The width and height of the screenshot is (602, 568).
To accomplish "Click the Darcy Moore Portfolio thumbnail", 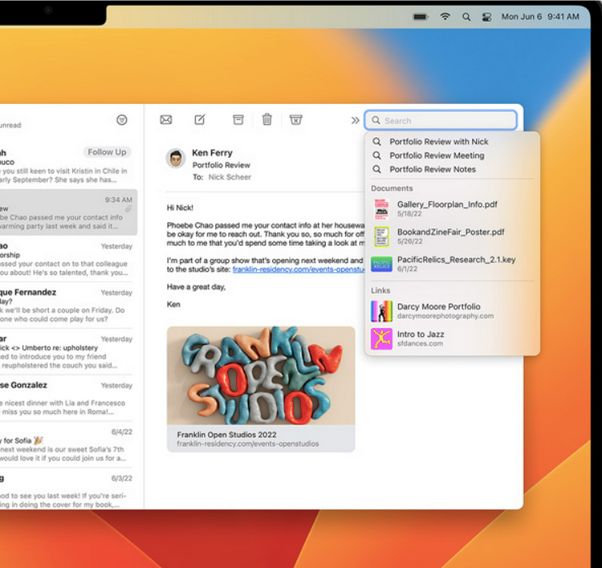I will coord(382,311).
